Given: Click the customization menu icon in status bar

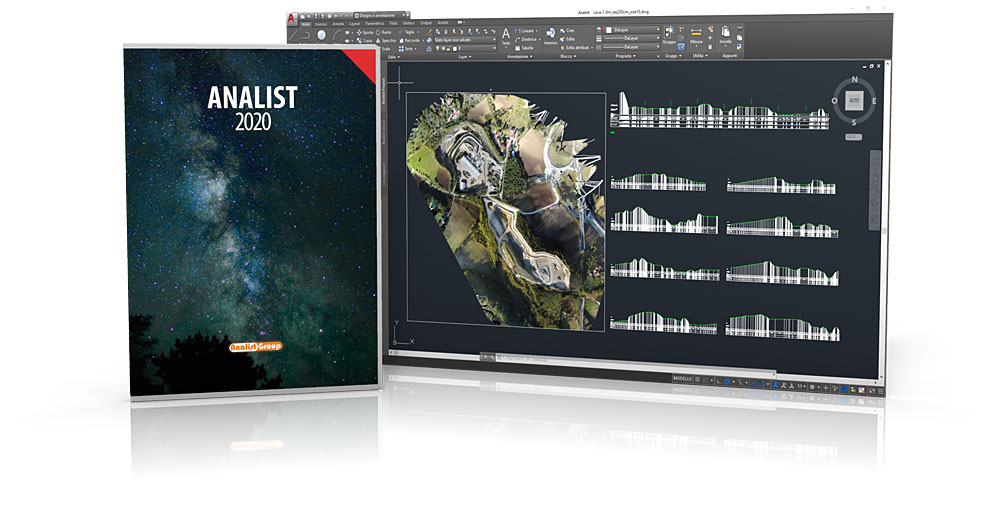Looking at the screenshot, I should [x=881, y=391].
